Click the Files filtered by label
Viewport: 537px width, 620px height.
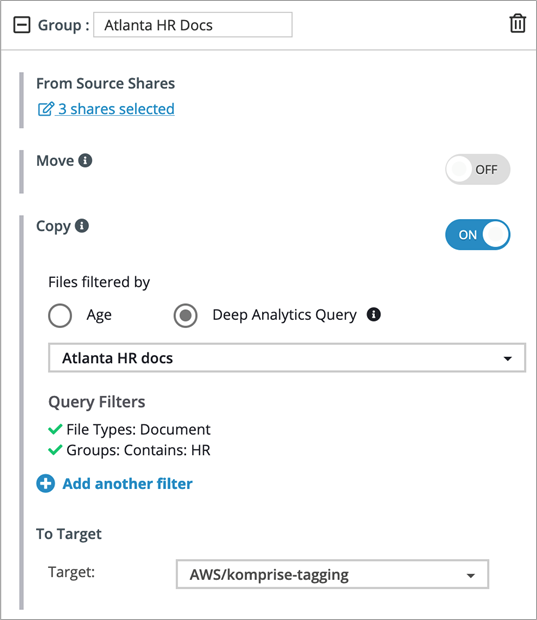(99, 282)
